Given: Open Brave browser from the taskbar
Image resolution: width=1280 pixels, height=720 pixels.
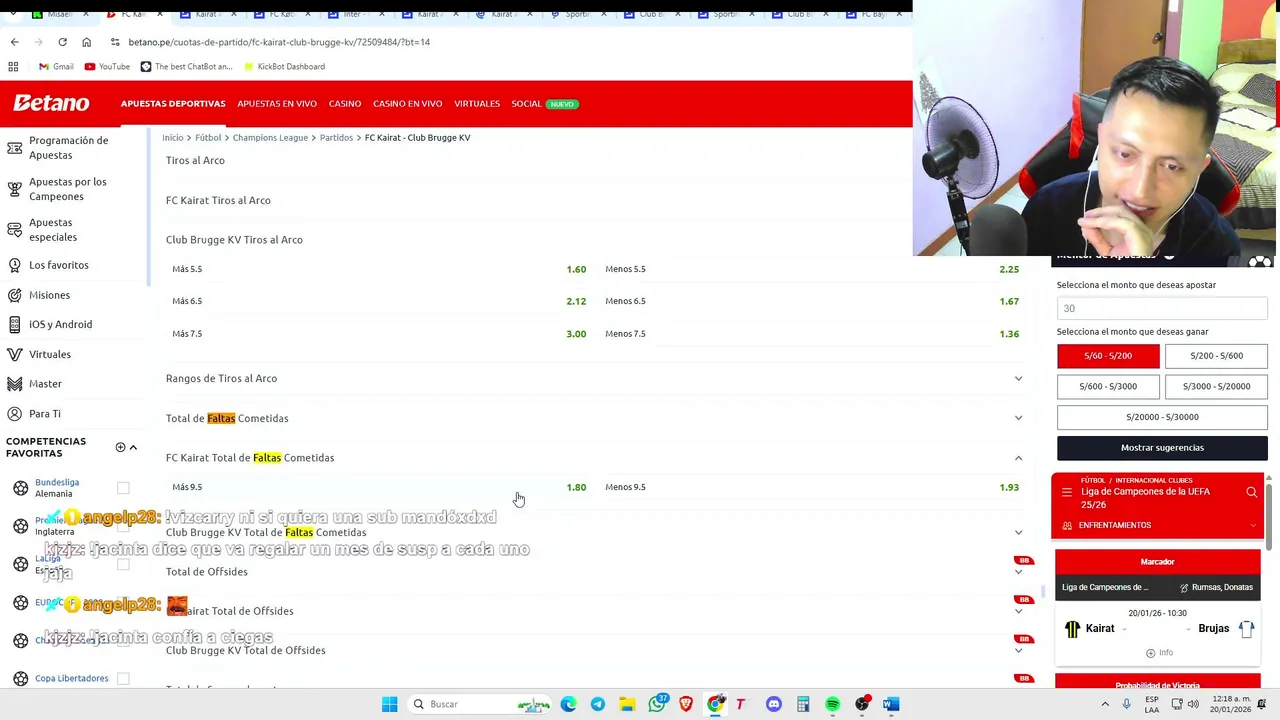Looking at the screenshot, I should (x=686, y=704).
